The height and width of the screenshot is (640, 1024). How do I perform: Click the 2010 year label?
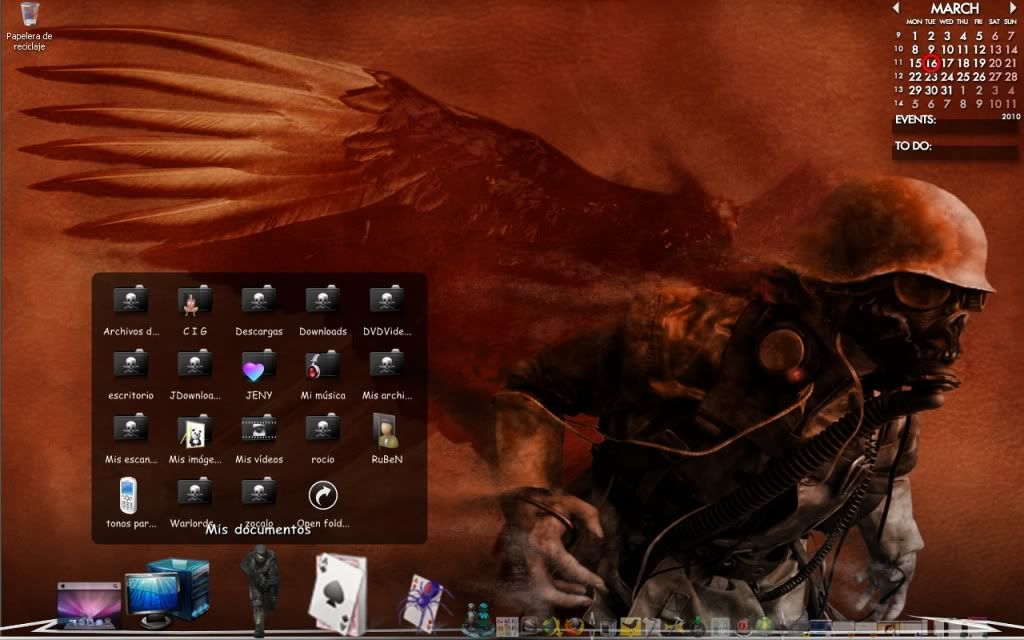[1010, 116]
